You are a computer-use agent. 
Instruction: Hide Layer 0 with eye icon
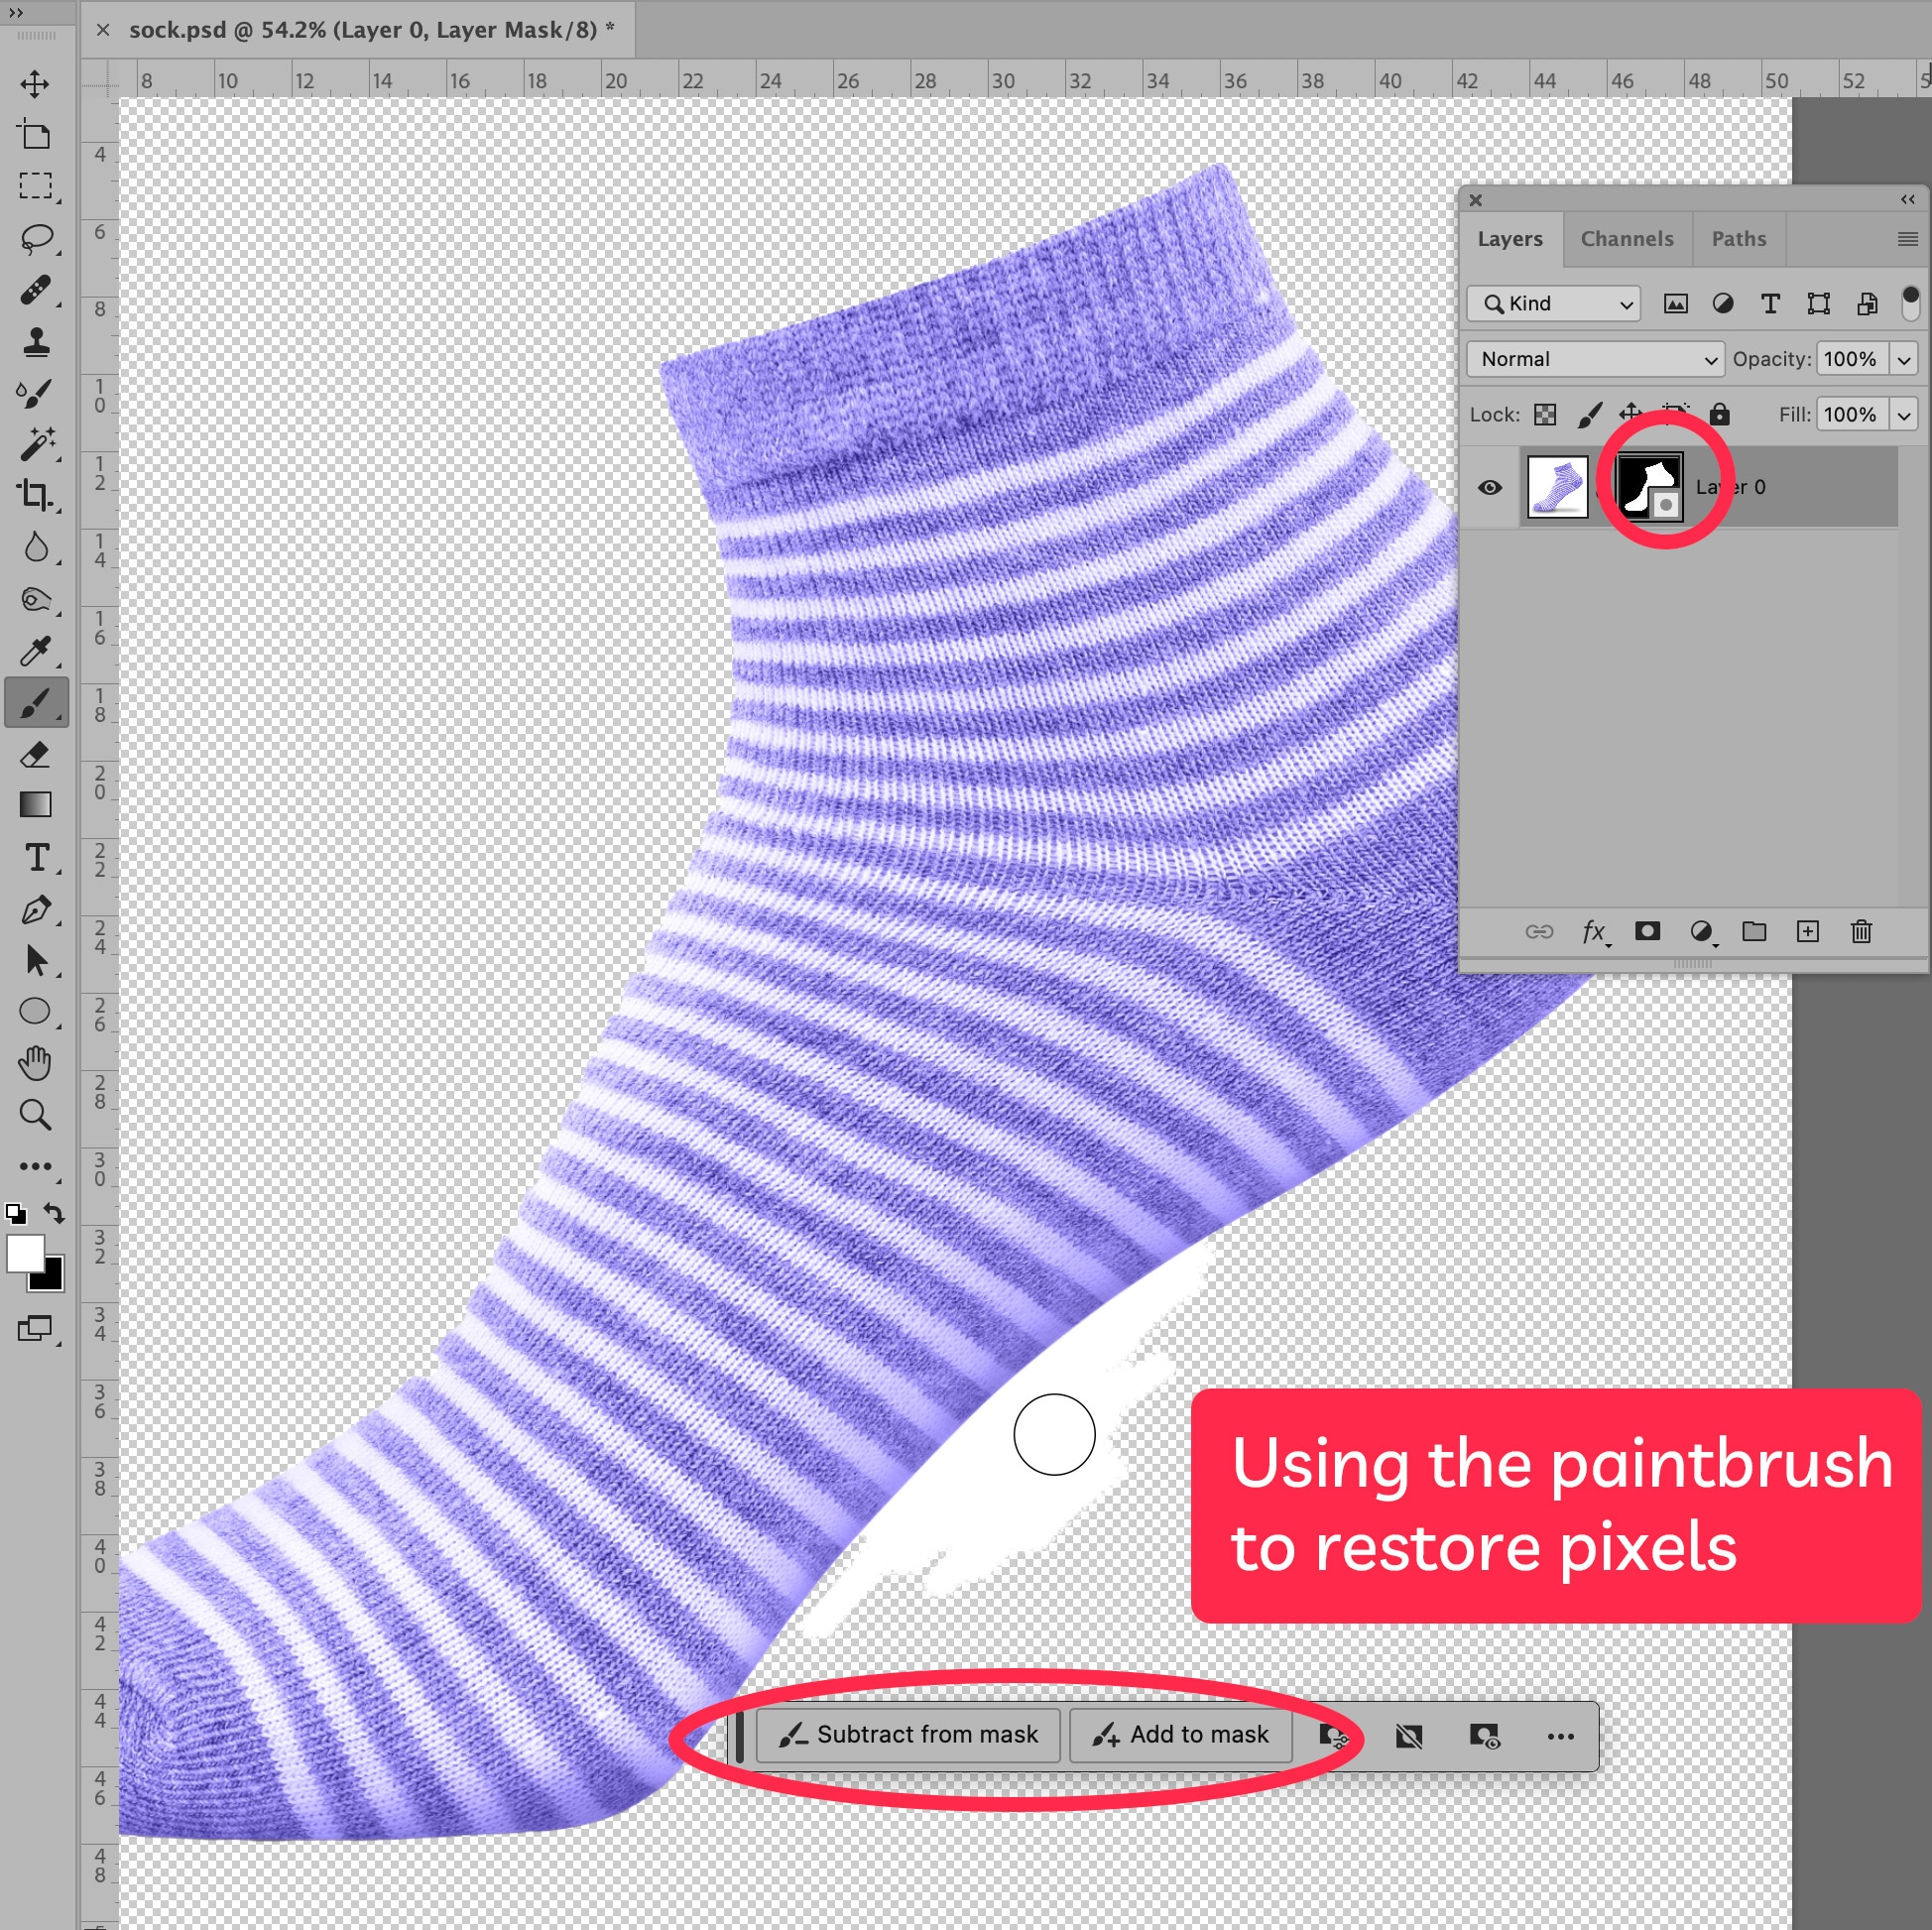pyautogui.click(x=1490, y=488)
